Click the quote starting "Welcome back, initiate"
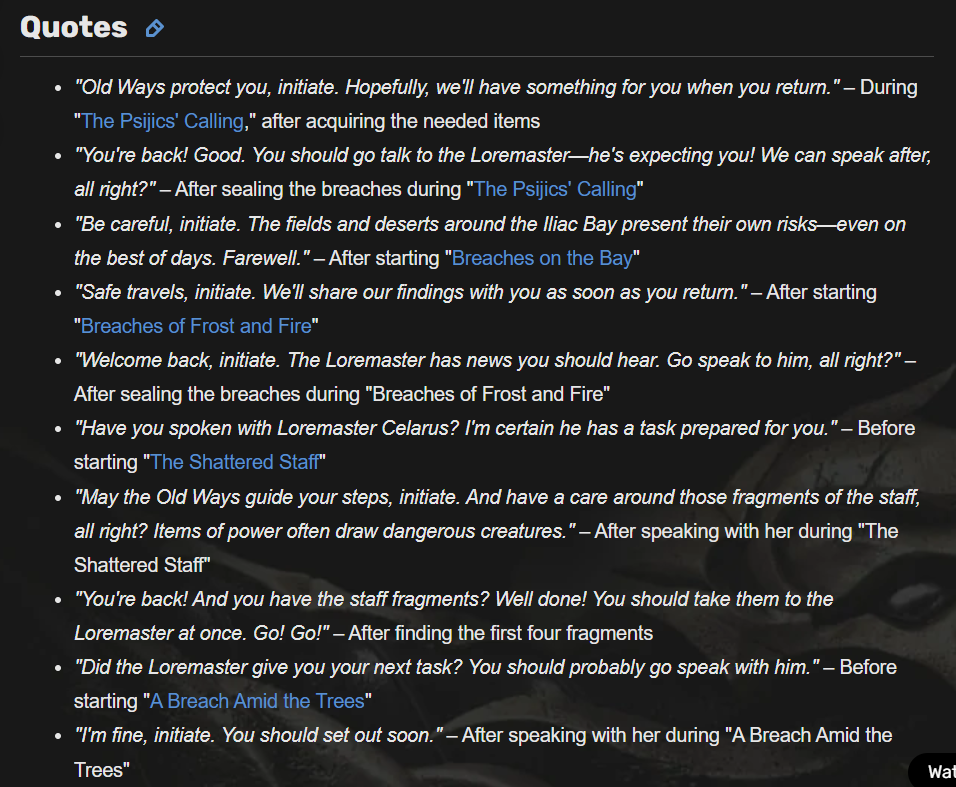Screen dimensions: 956x787 (487, 360)
